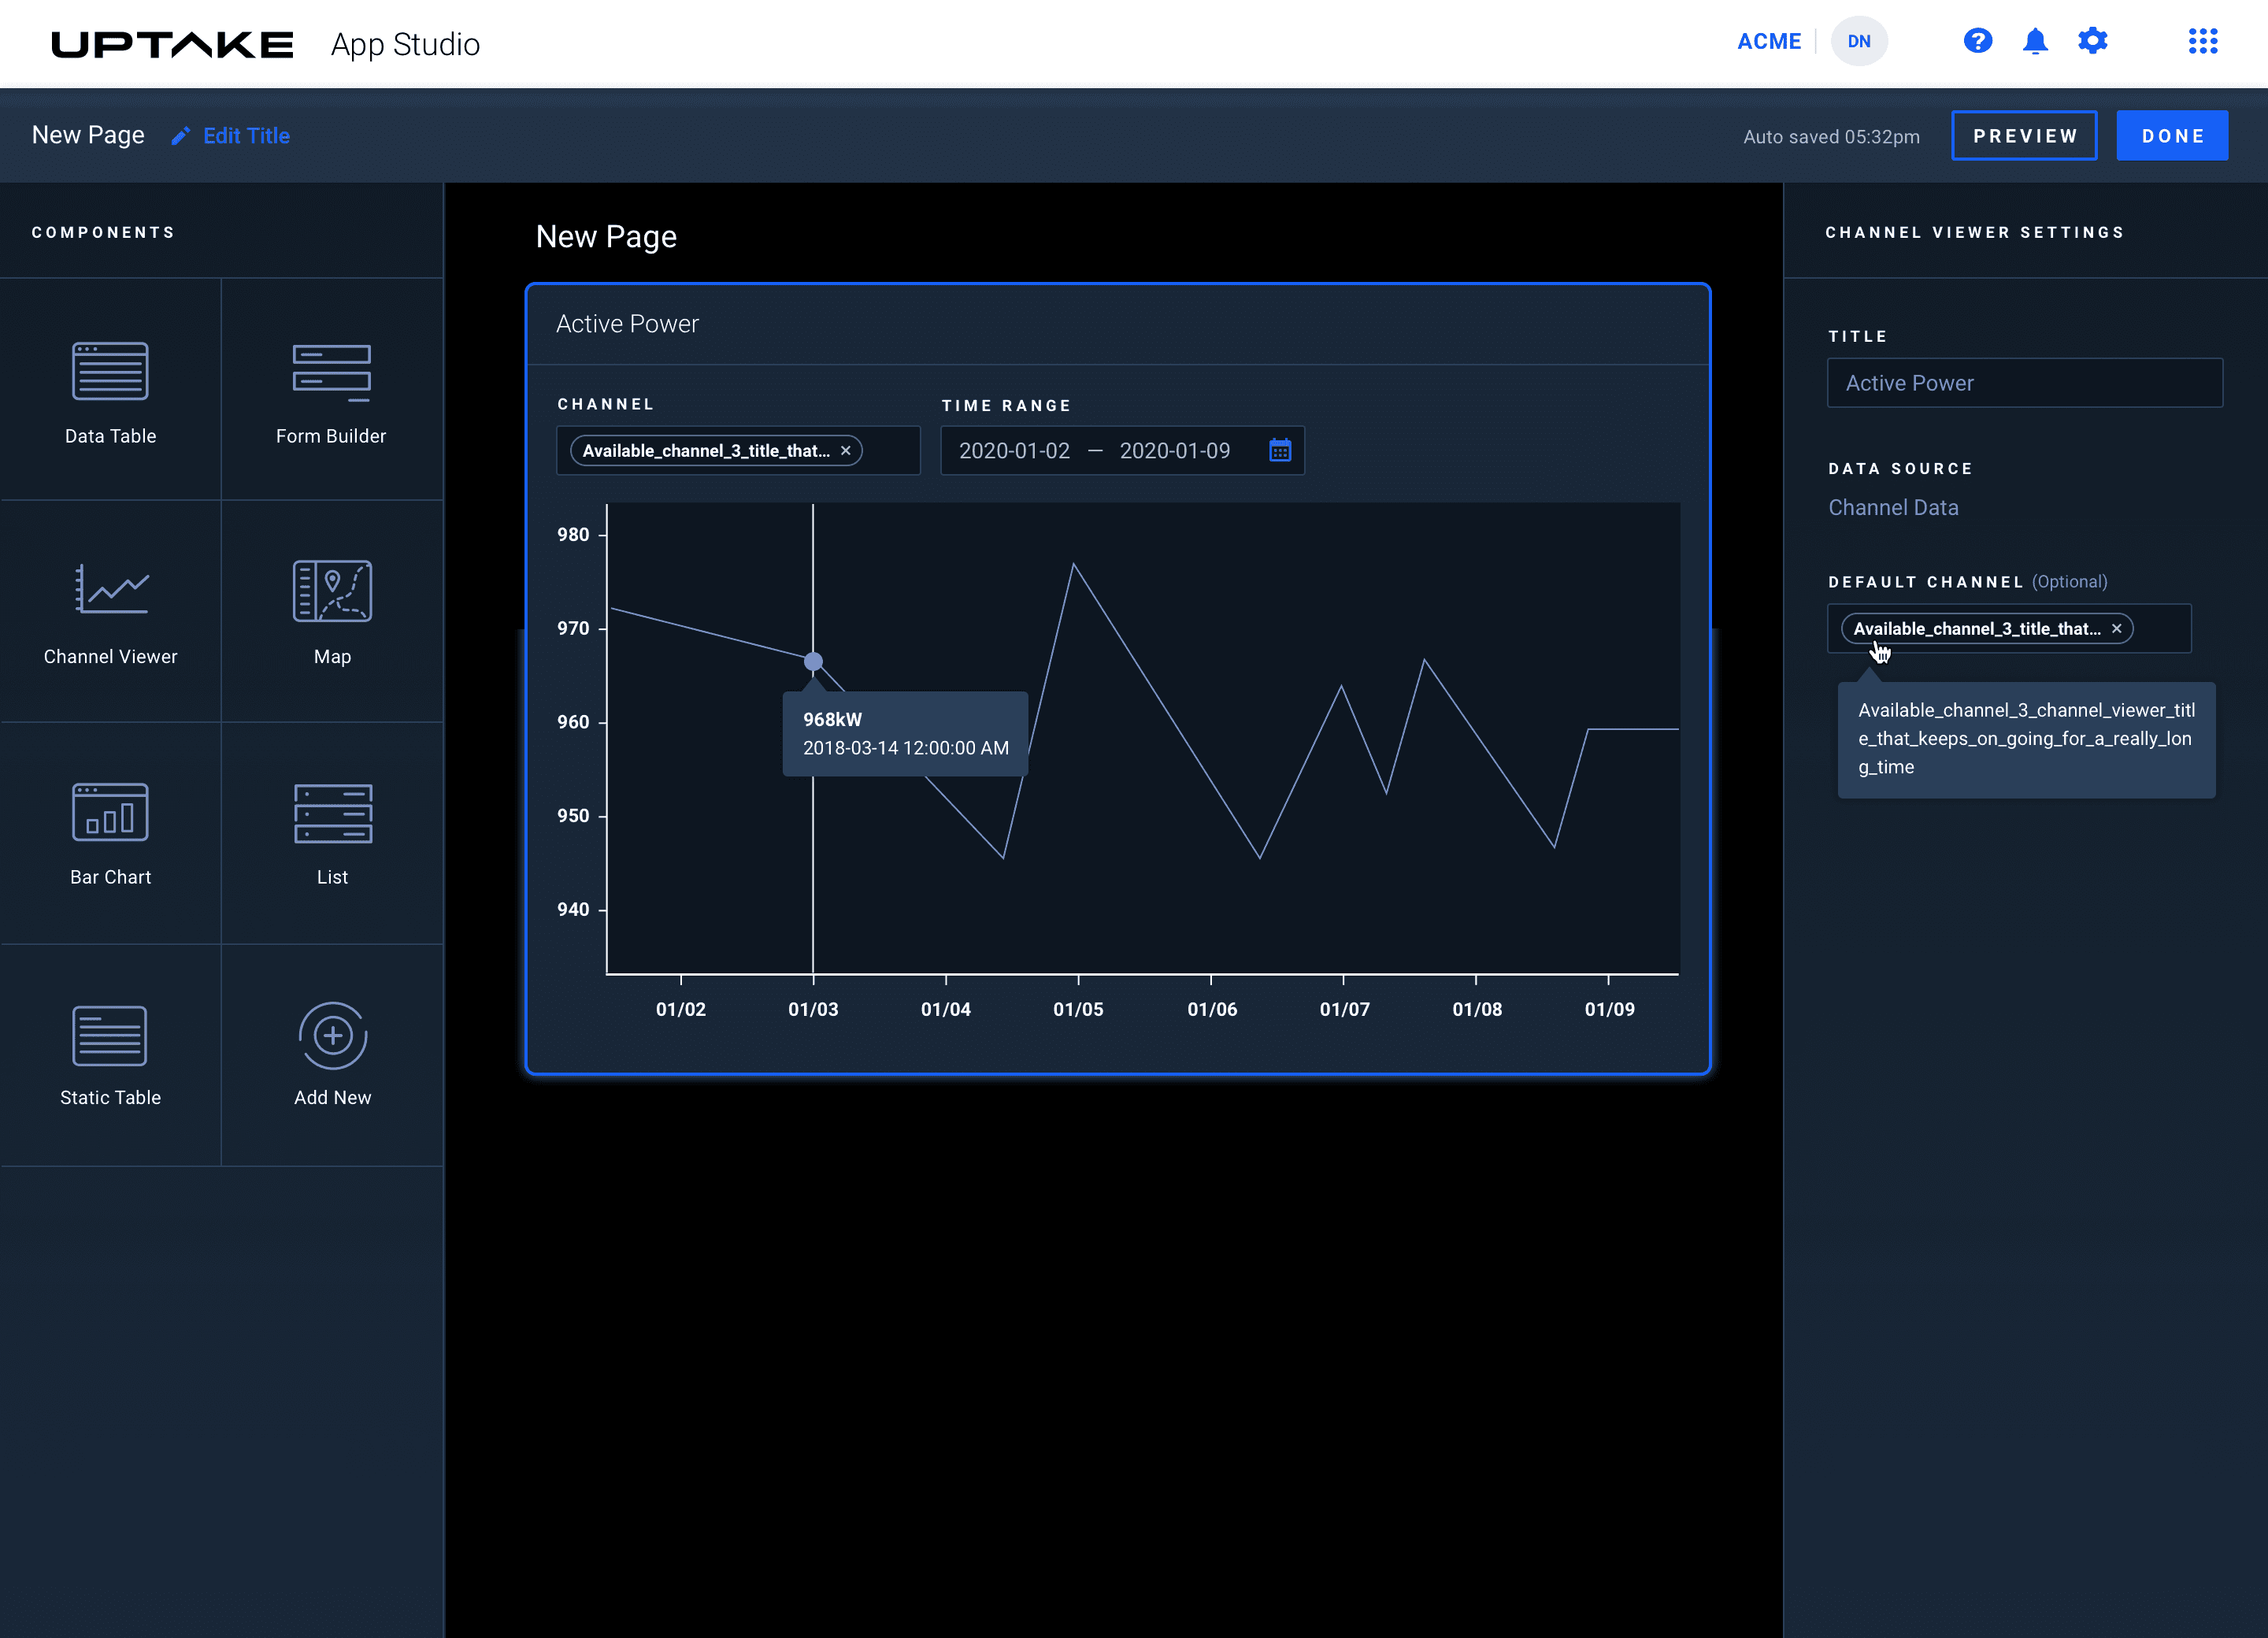Select the Static Table component icon
This screenshot has width=2268, height=1638.
click(x=110, y=1035)
